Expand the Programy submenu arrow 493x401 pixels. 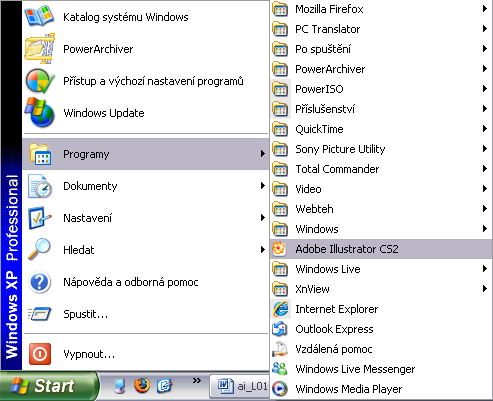tap(263, 154)
